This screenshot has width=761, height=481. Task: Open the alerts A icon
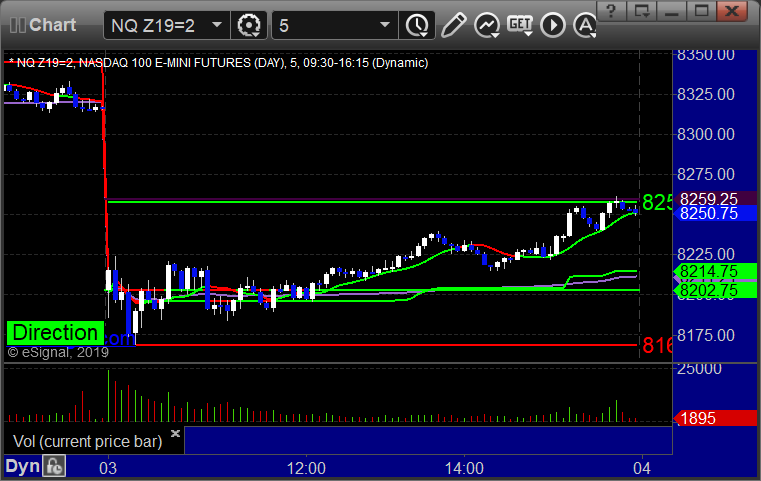point(585,25)
